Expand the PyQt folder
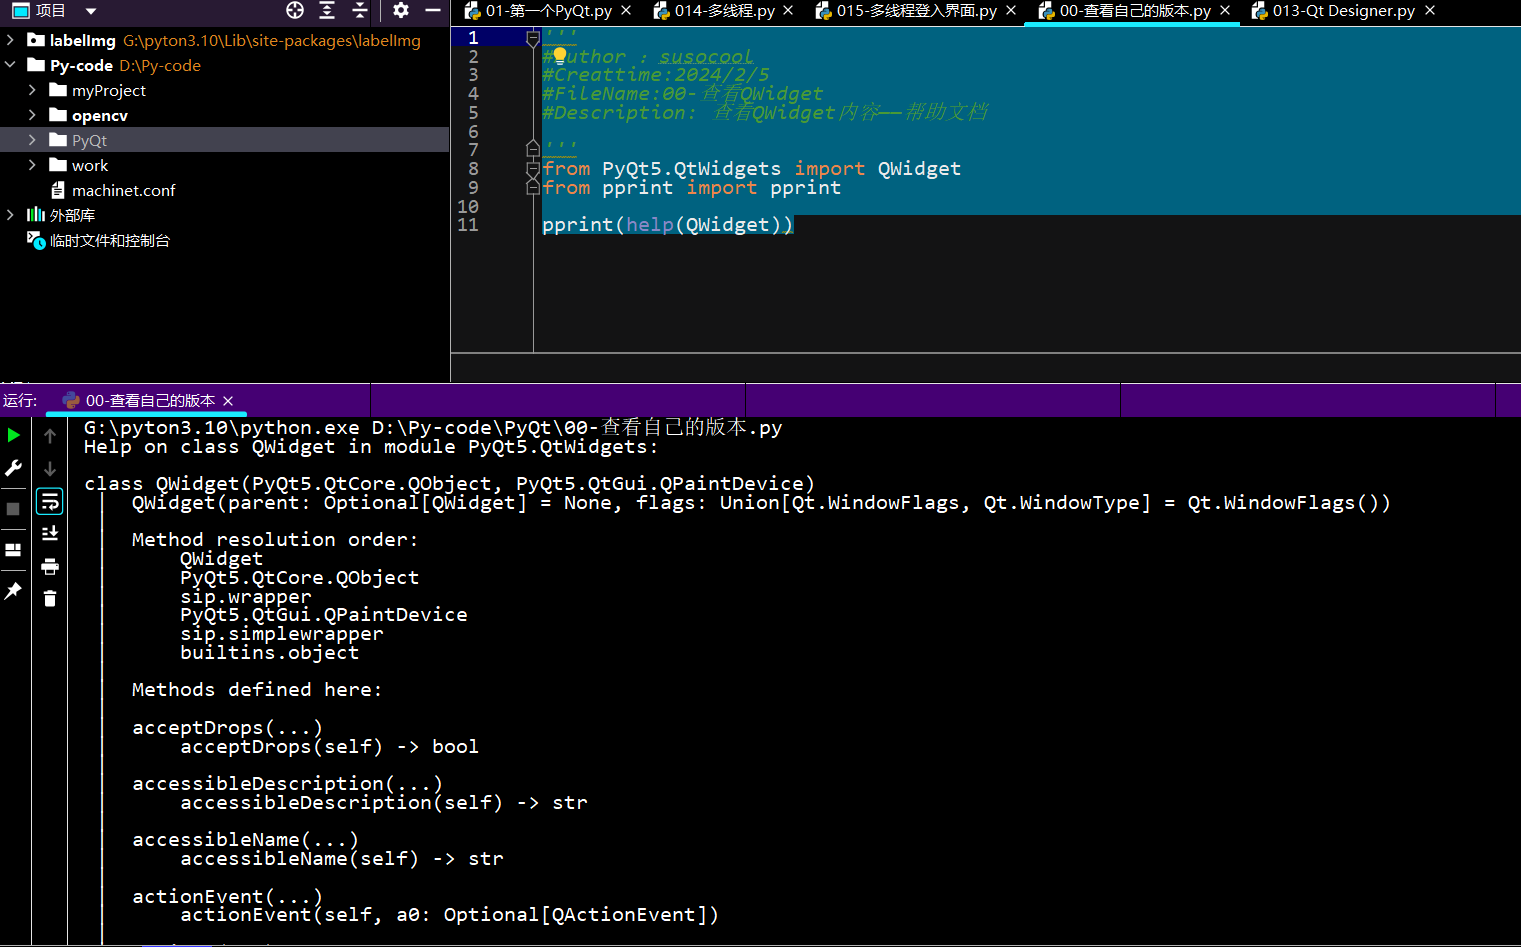The width and height of the screenshot is (1521, 947). point(32,140)
